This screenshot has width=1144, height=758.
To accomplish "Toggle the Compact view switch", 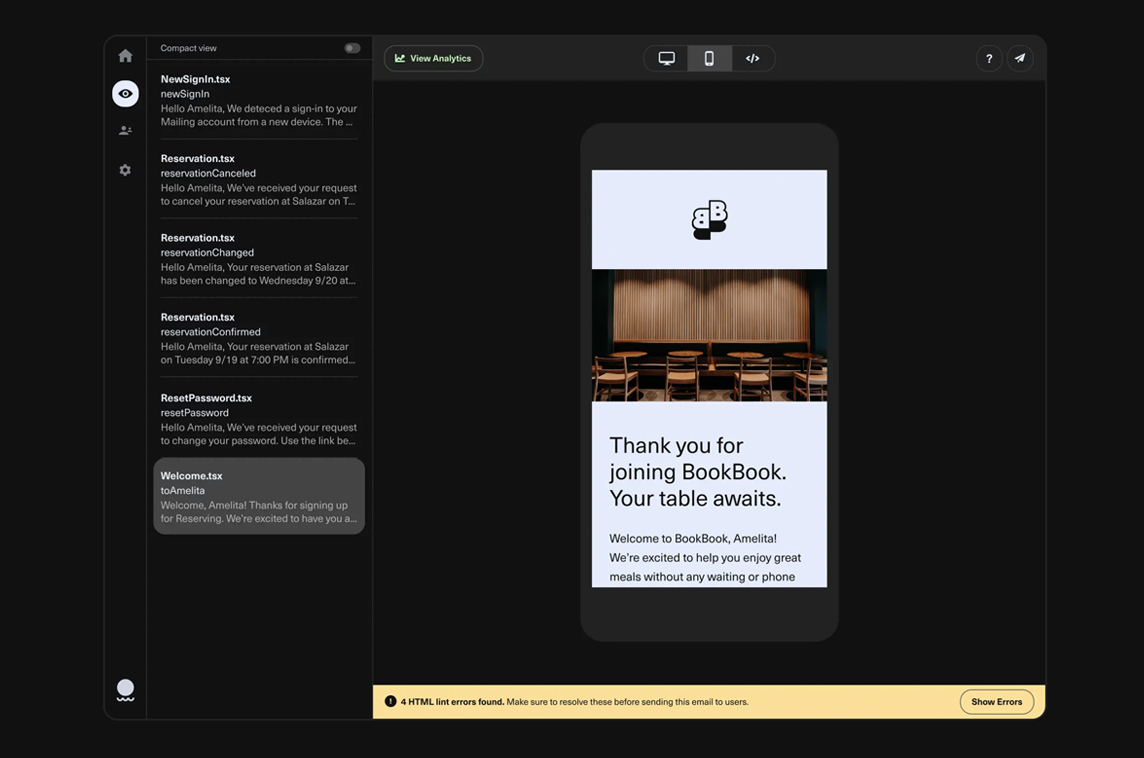I will coord(352,48).
